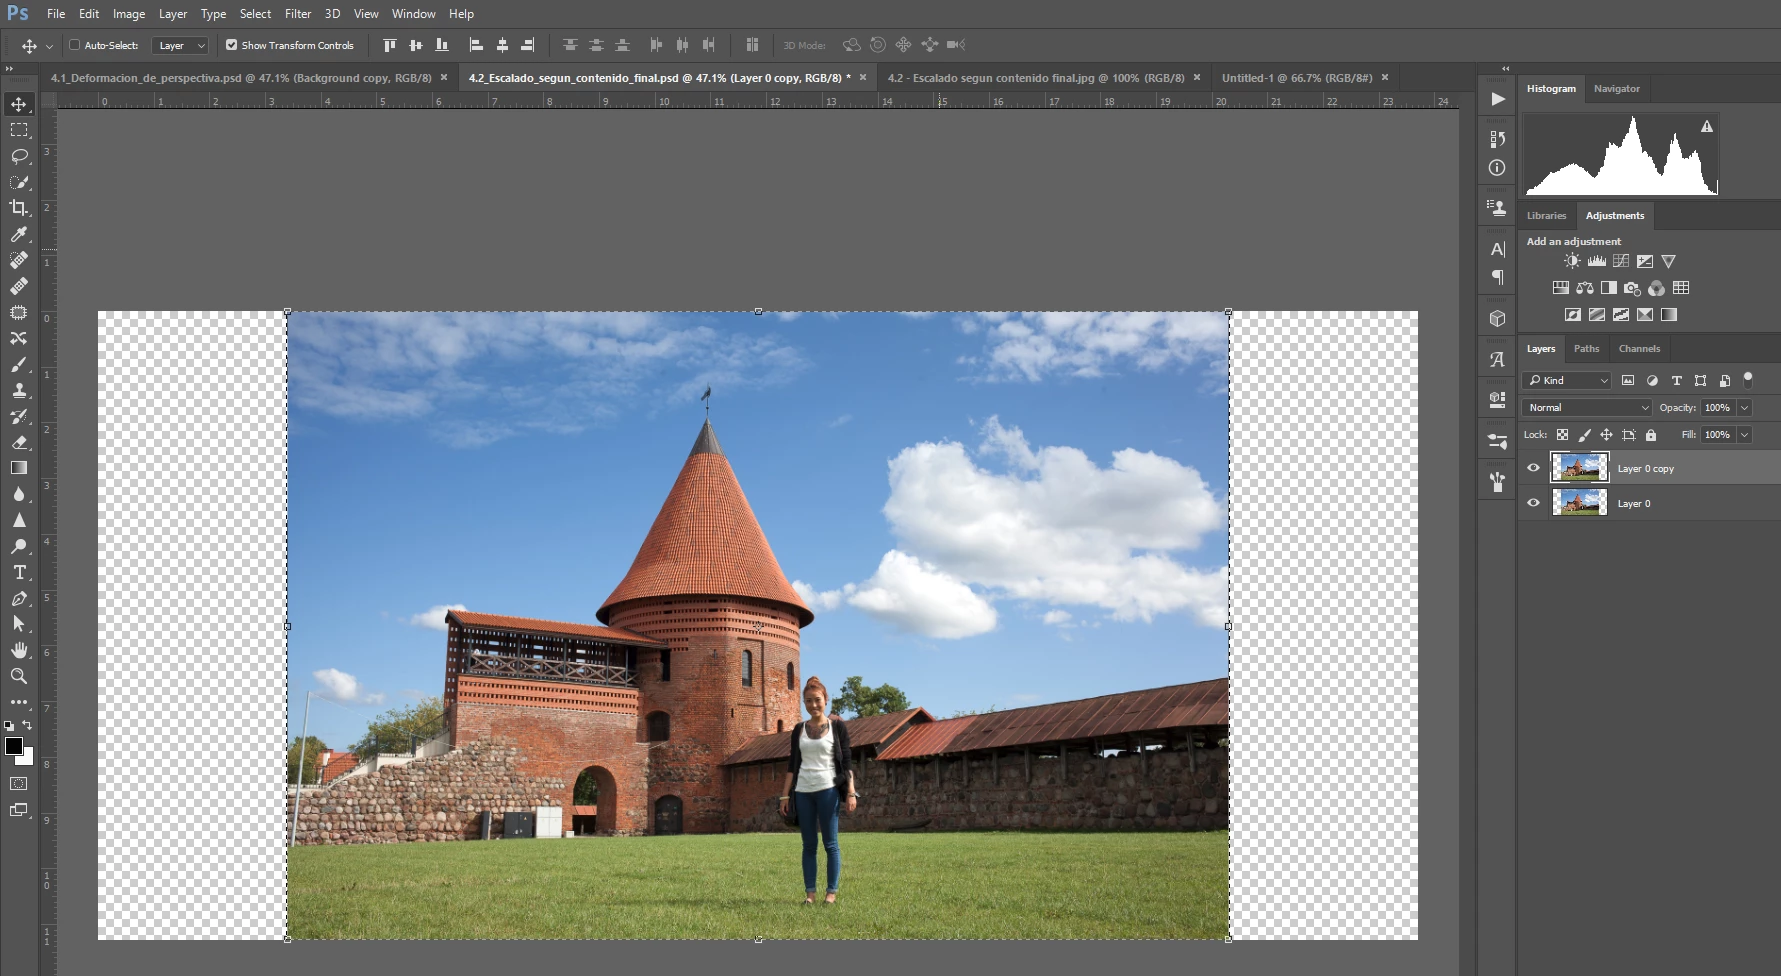Hide the Layer 0 layer
This screenshot has height=976, width=1781.
[1533, 503]
